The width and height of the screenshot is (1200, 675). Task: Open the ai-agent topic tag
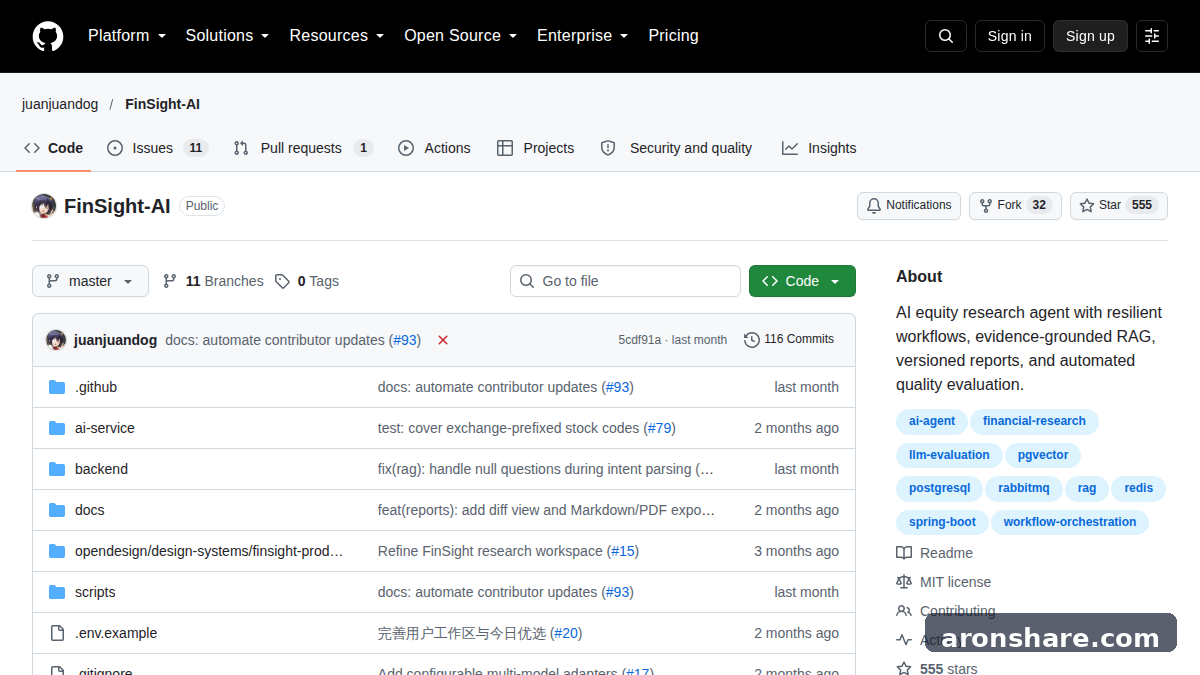tap(932, 421)
